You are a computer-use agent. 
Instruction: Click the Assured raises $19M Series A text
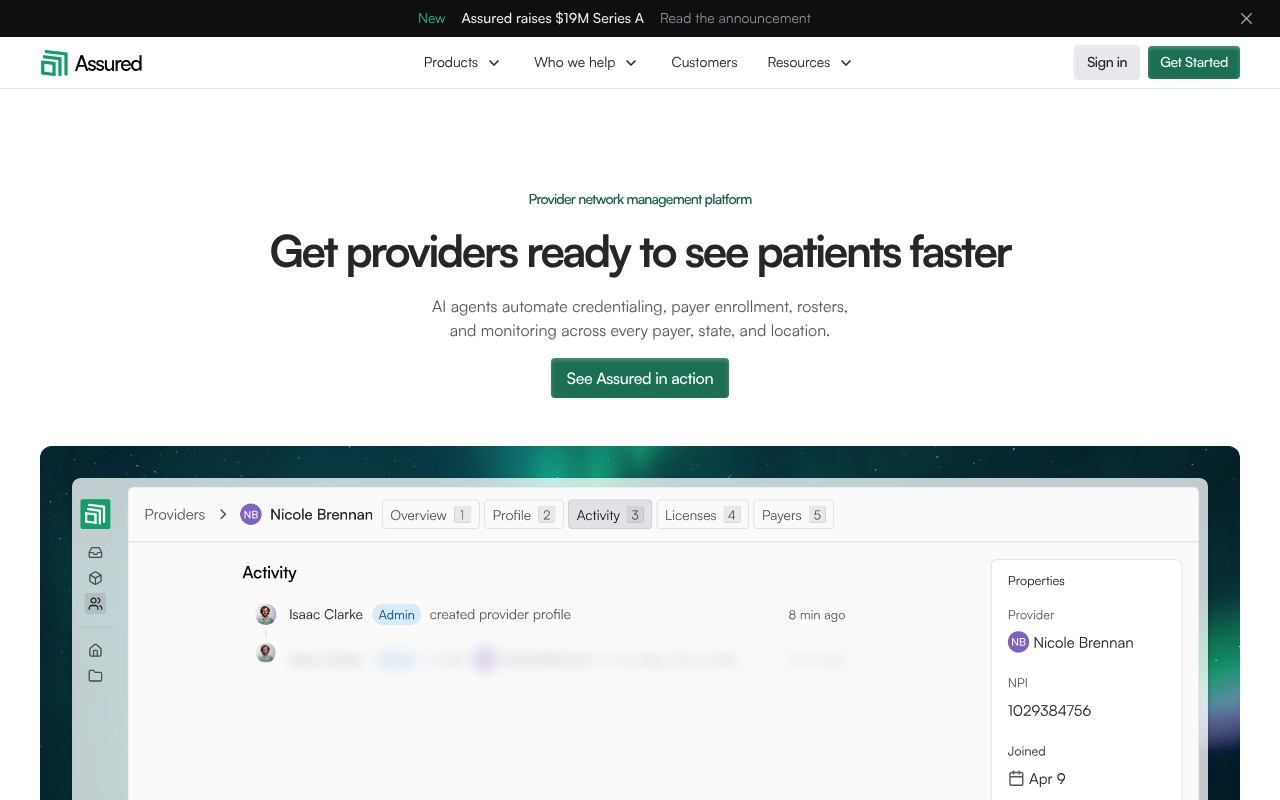552,18
